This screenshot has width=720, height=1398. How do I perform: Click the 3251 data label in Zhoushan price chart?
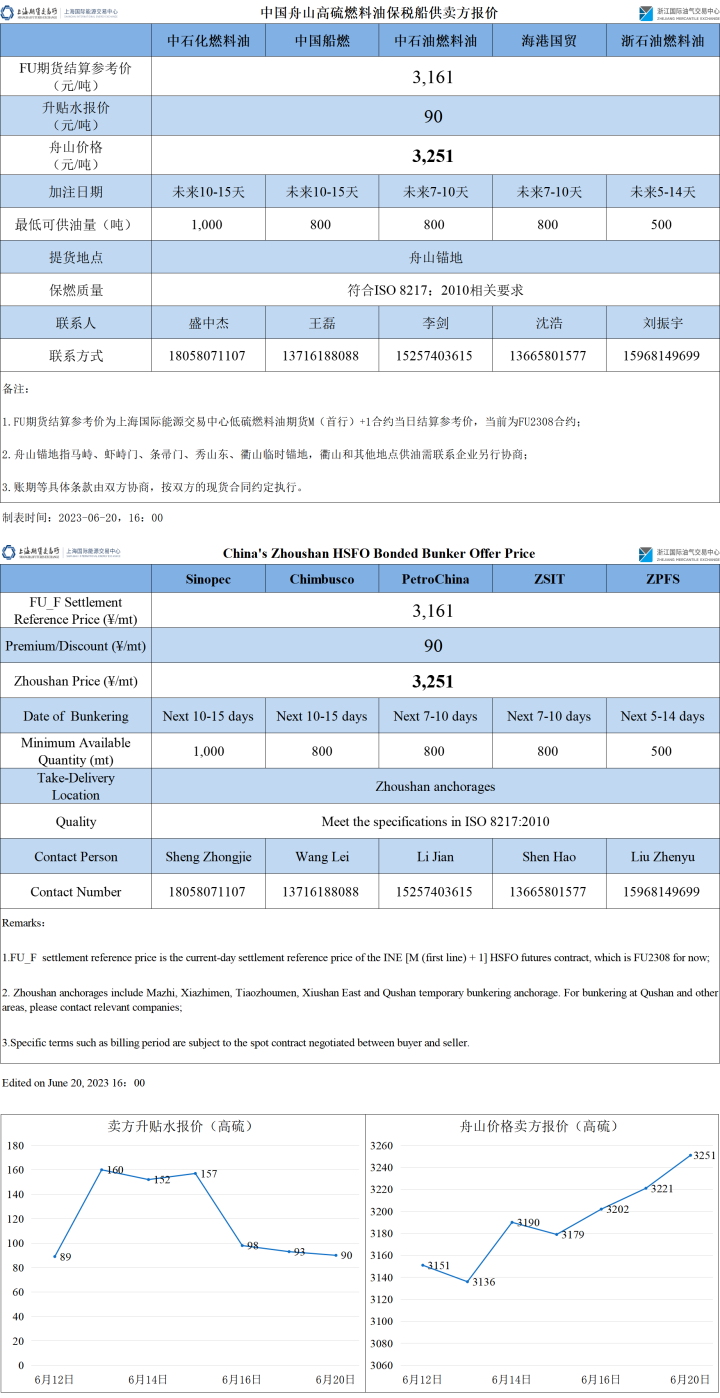[x=705, y=1155]
